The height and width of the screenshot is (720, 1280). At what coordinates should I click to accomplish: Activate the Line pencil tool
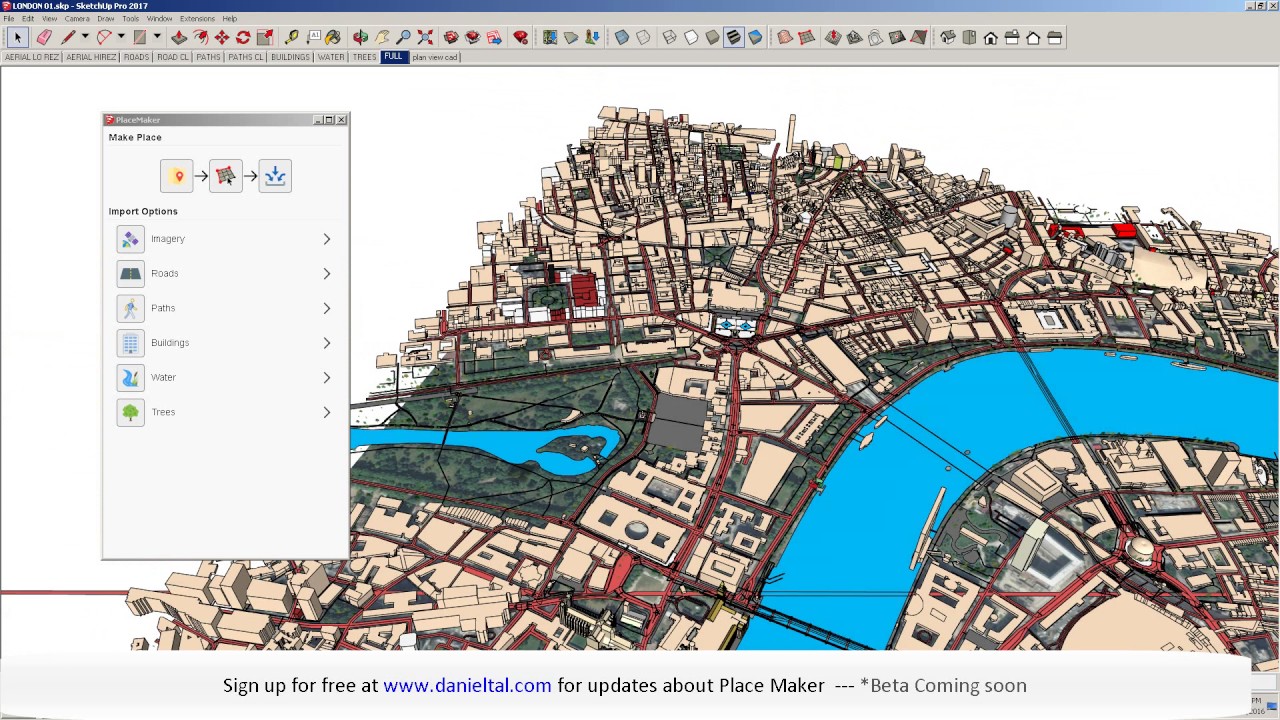68,37
